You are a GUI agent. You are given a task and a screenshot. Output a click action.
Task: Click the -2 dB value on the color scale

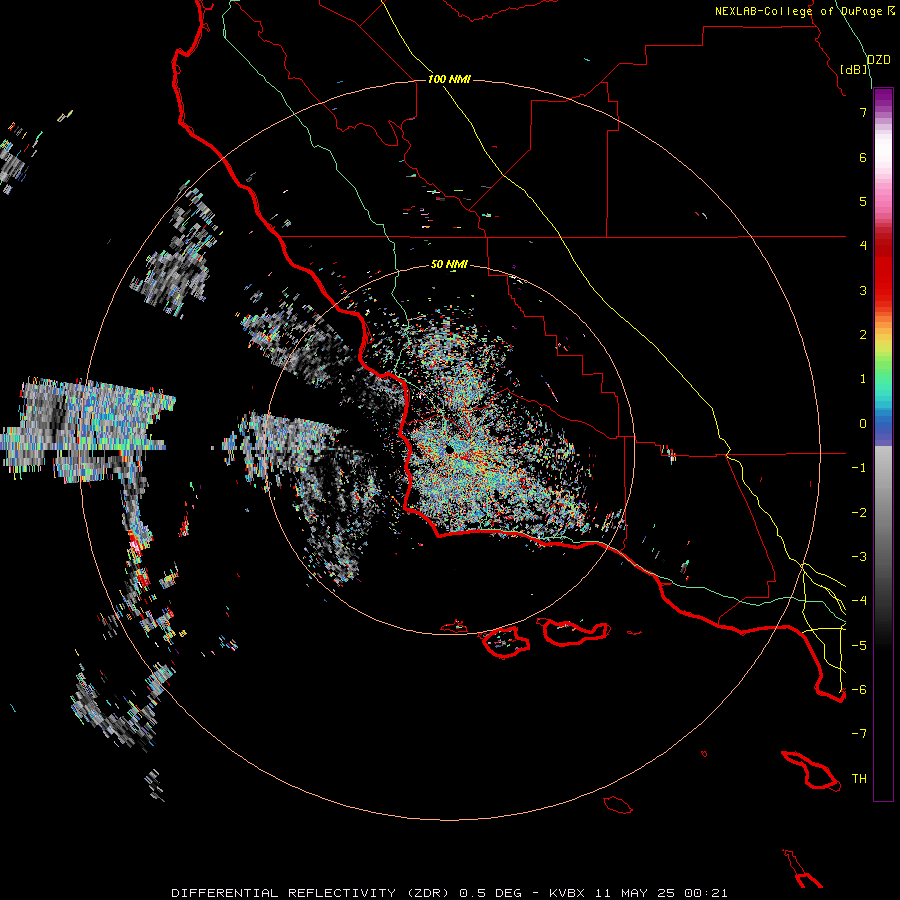(x=859, y=513)
